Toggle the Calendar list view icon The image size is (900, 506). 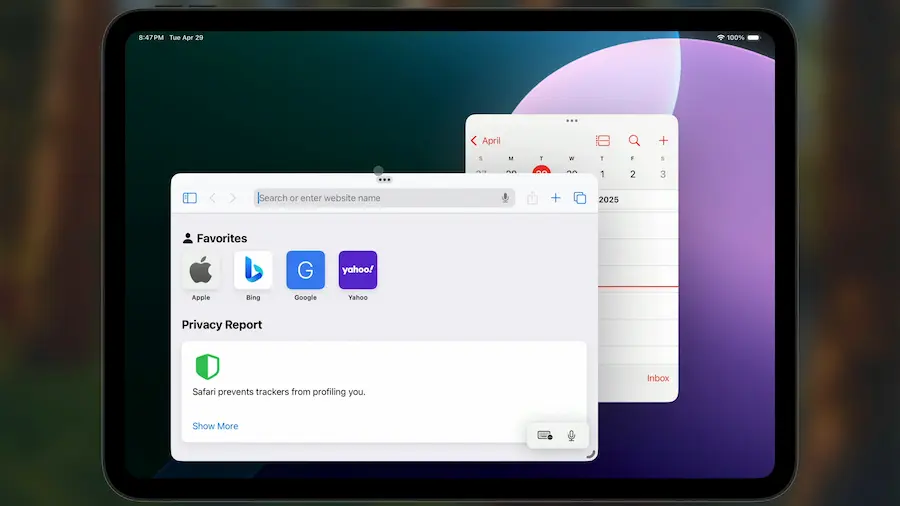[x=603, y=141]
